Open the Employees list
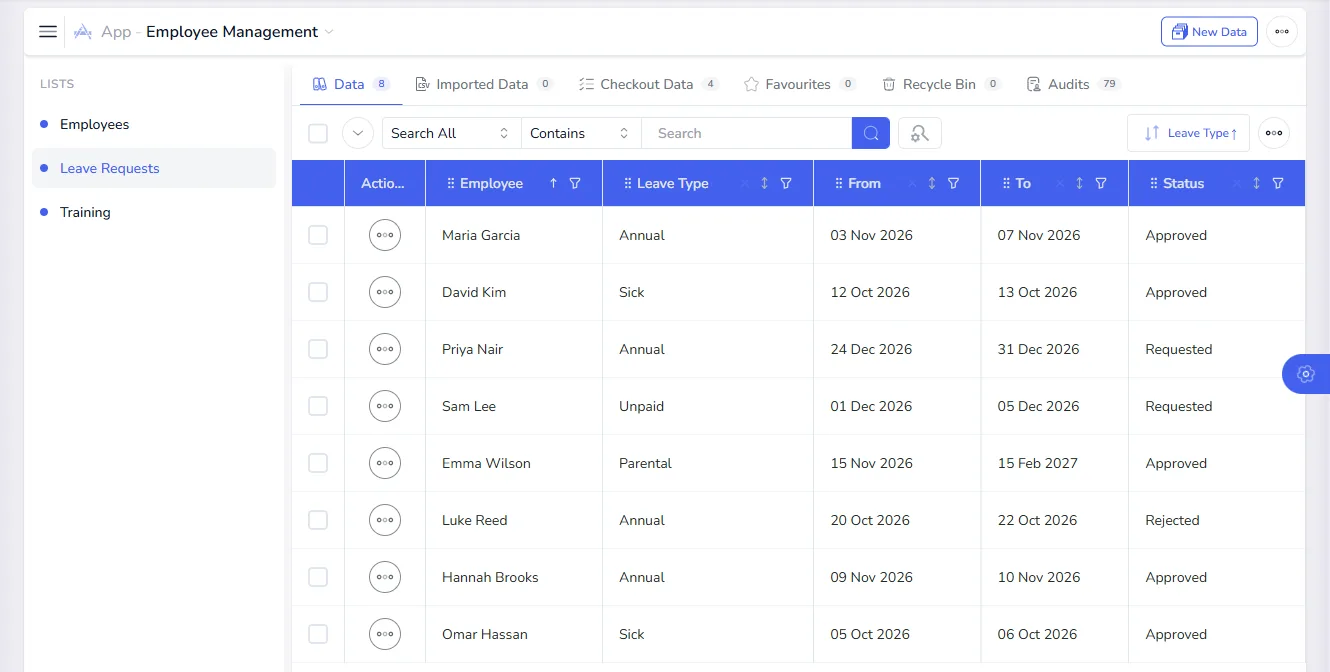Image resolution: width=1330 pixels, height=672 pixels. coord(154,124)
